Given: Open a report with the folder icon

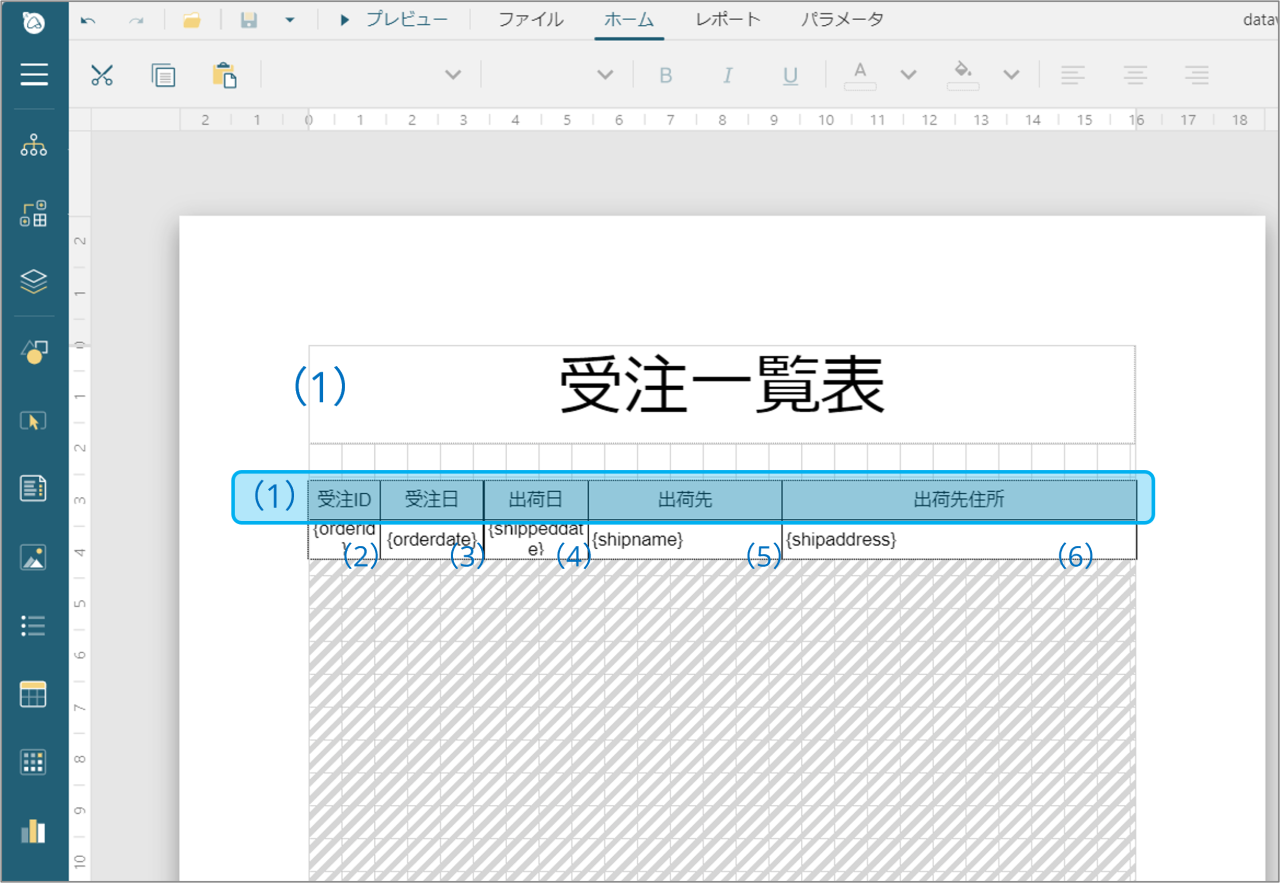Looking at the screenshot, I should (x=192, y=20).
